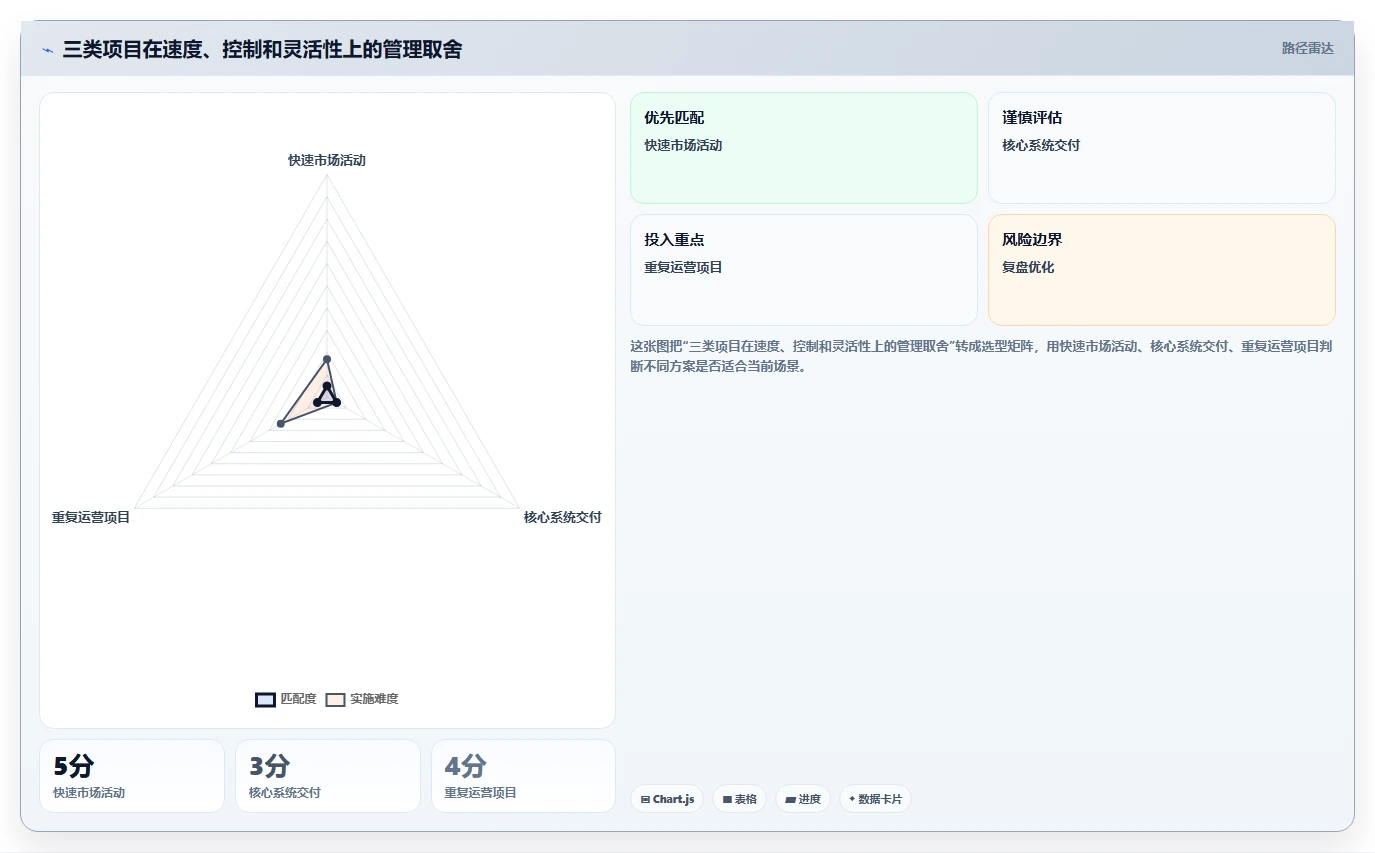Click the 4分 重复运营项目 score card

point(523,776)
